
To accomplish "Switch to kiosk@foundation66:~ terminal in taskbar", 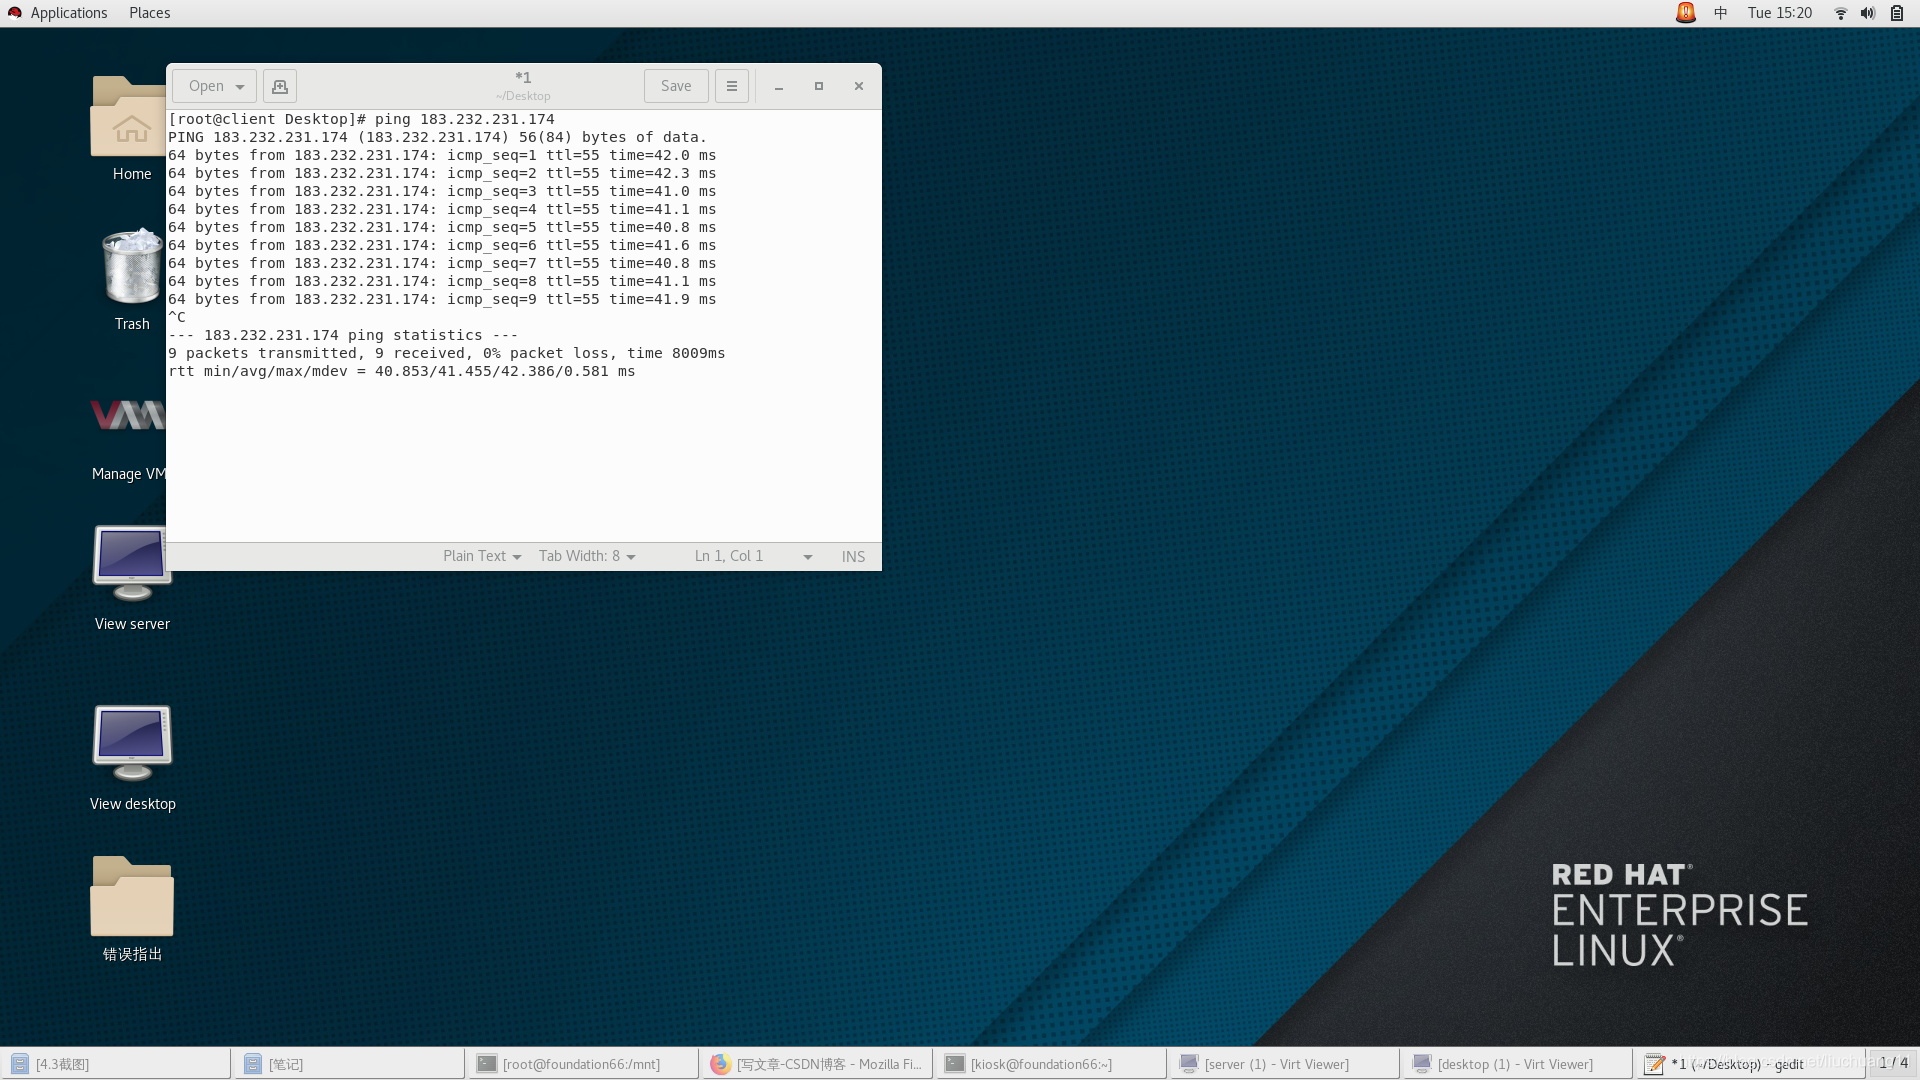I will pyautogui.click(x=1052, y=1064).
